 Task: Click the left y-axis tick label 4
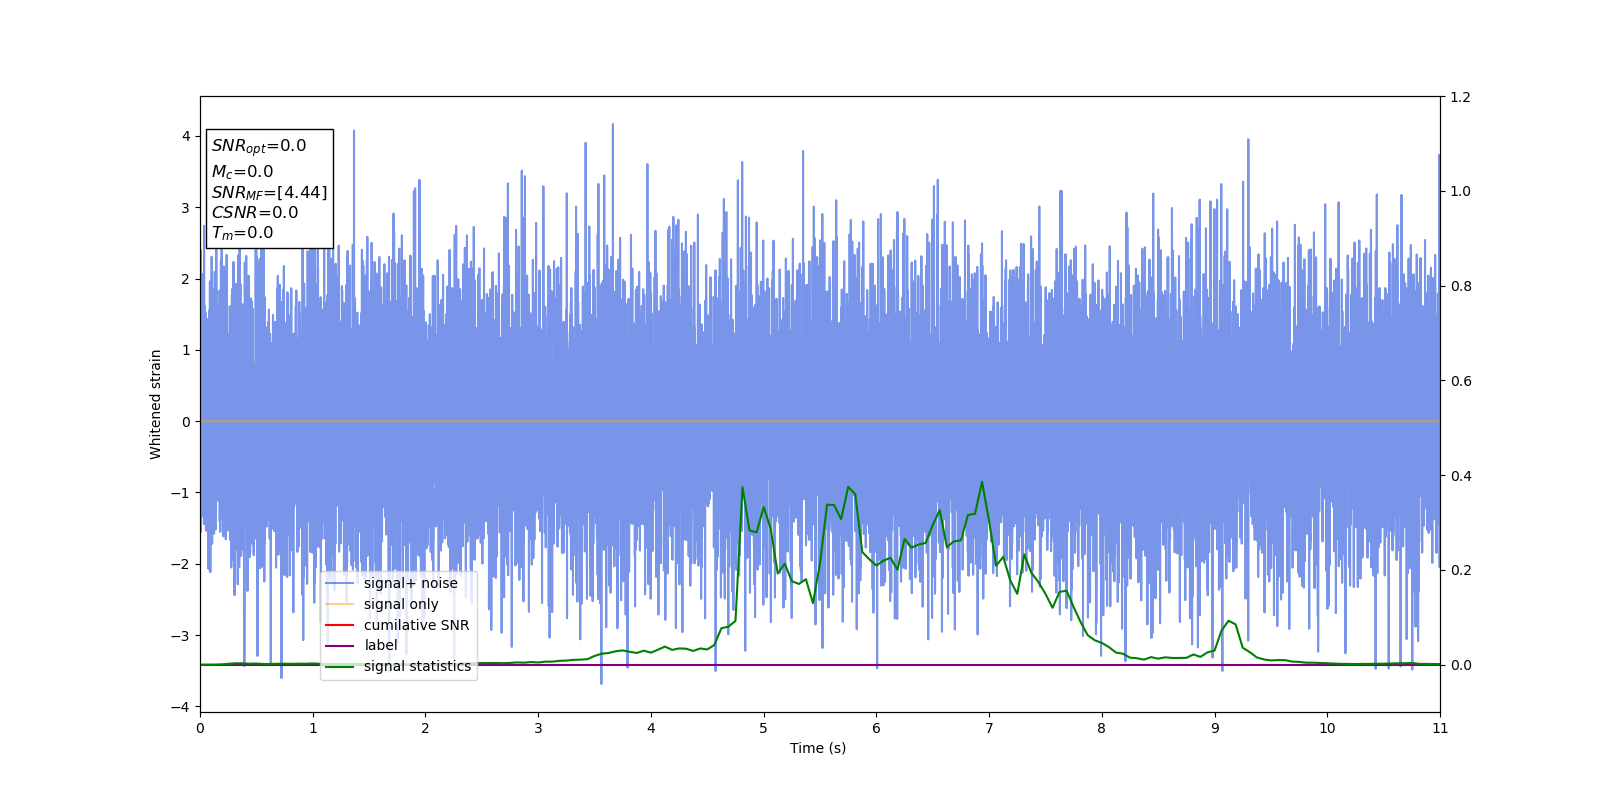pos(185,136)
